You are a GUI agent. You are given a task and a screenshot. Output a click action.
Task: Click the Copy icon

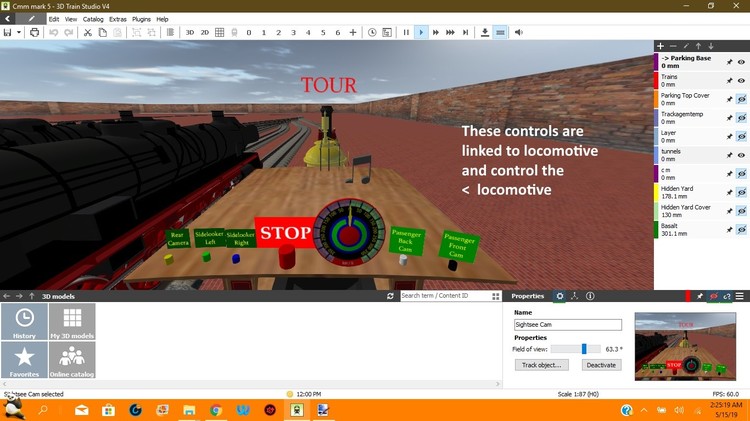click(x=102, y=33)
